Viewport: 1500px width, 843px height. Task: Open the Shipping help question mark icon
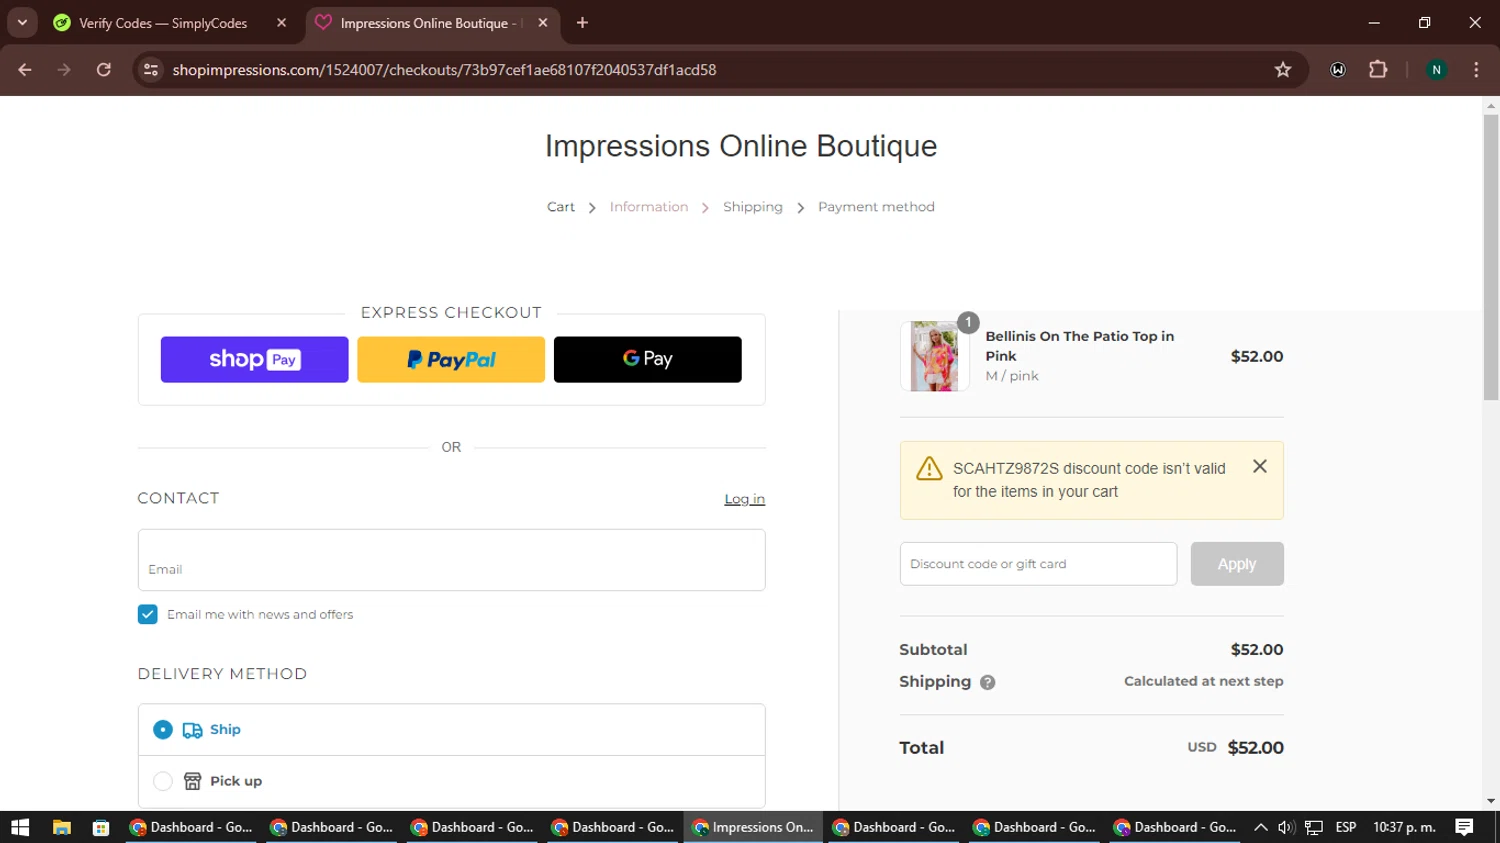pyautogui.click(x=988, y=682)
